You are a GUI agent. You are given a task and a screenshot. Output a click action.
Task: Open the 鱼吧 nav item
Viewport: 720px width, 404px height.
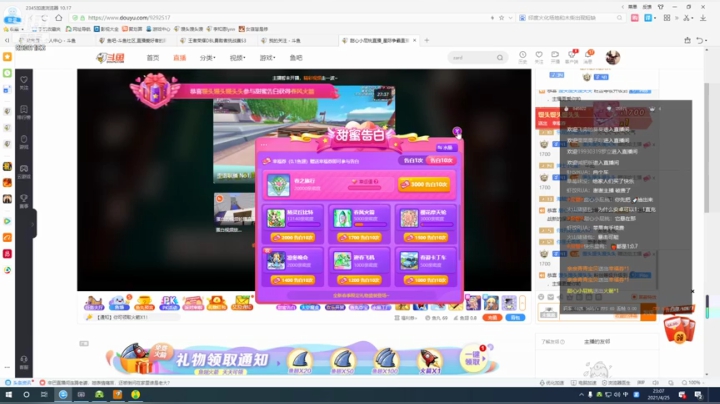[296, 58]
